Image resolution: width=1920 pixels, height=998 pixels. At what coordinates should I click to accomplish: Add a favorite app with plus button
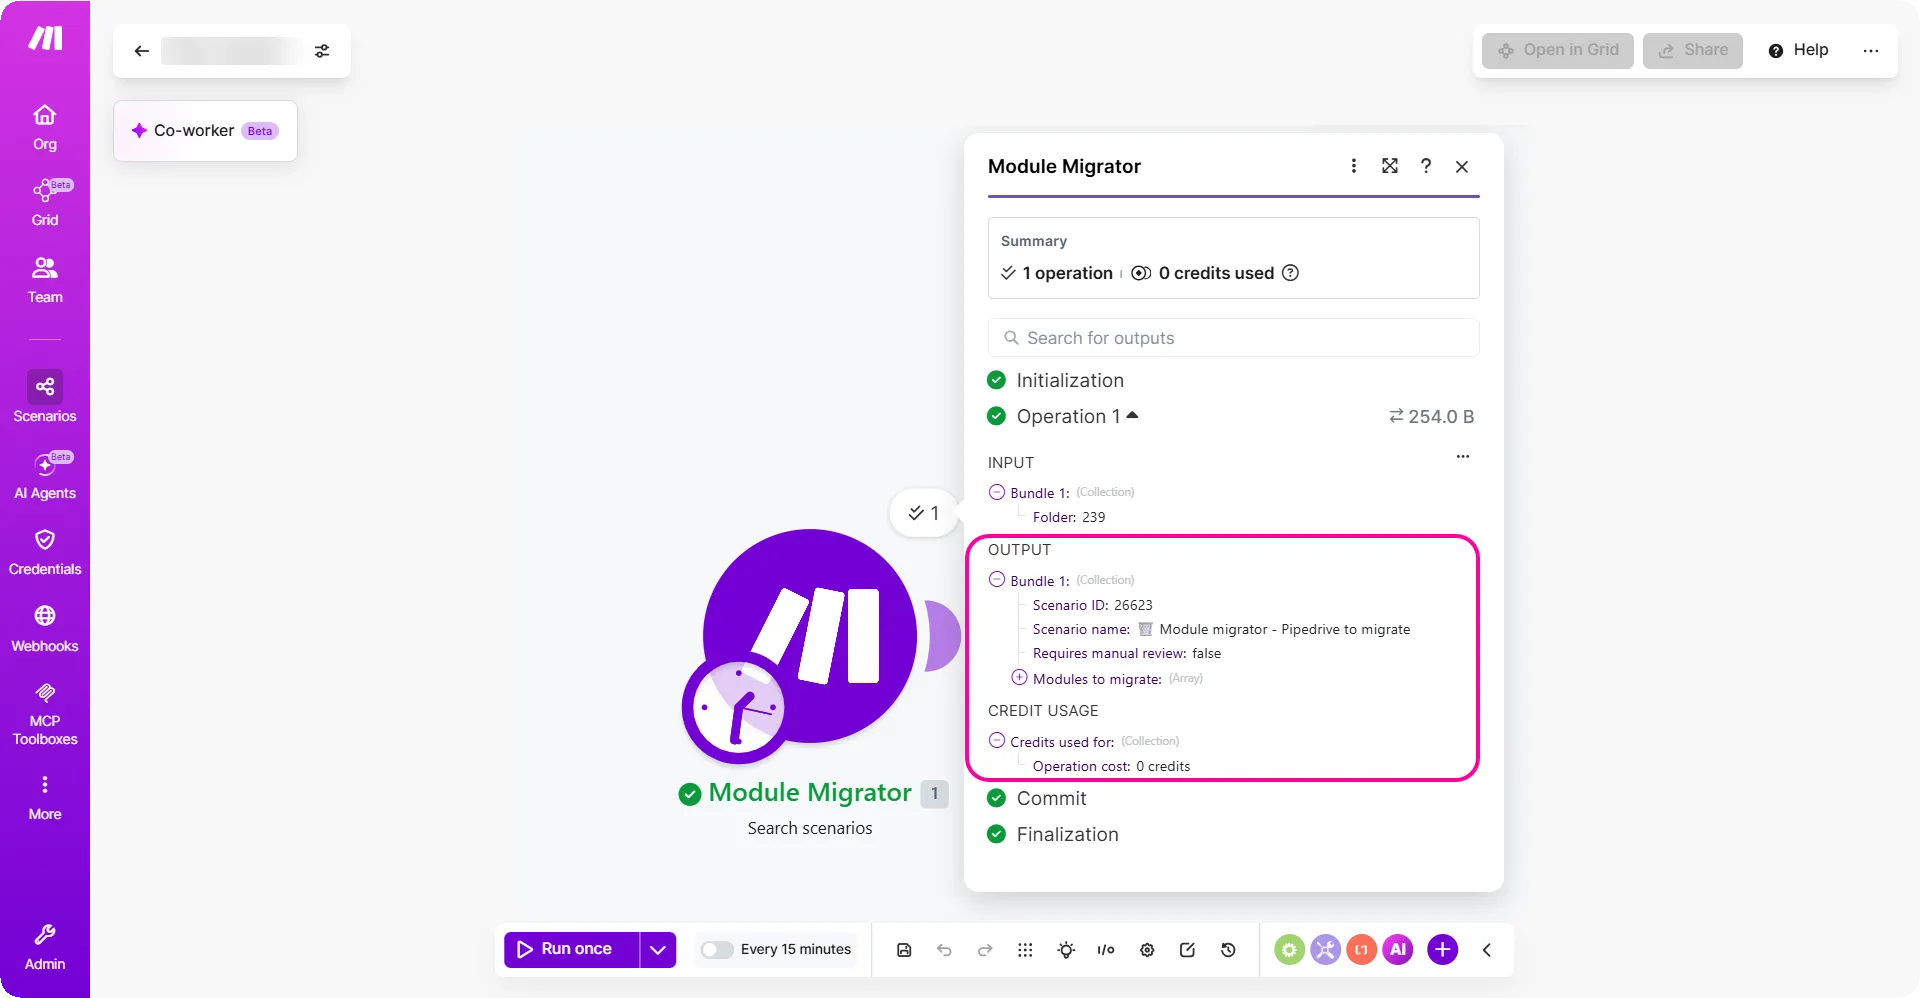click(x=1442, y=950)
